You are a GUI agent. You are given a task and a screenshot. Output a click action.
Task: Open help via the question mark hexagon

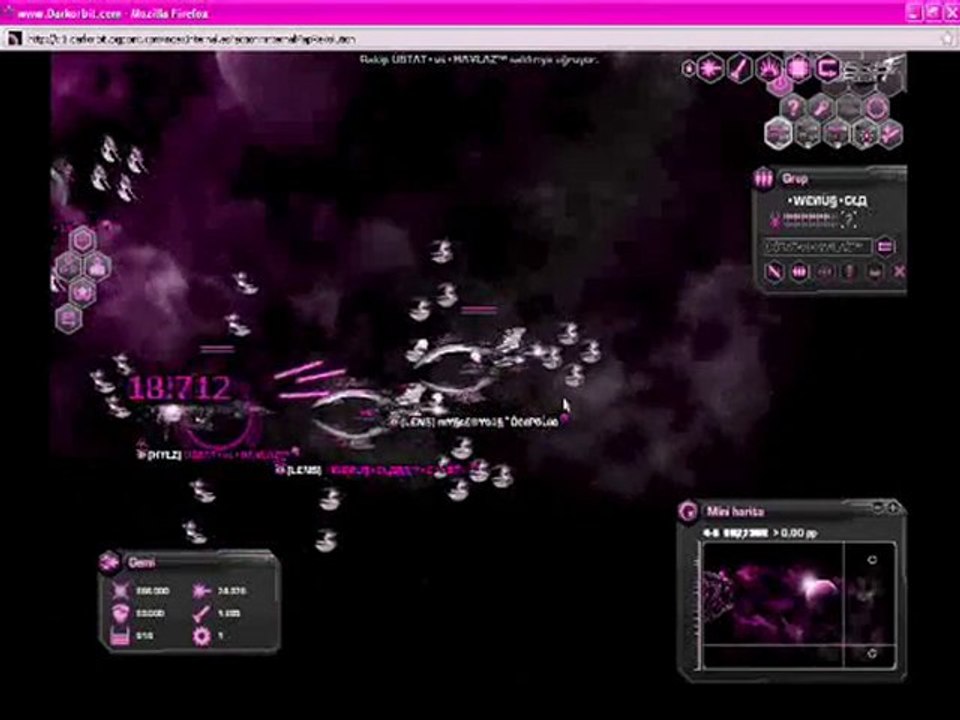click(792, 108)
